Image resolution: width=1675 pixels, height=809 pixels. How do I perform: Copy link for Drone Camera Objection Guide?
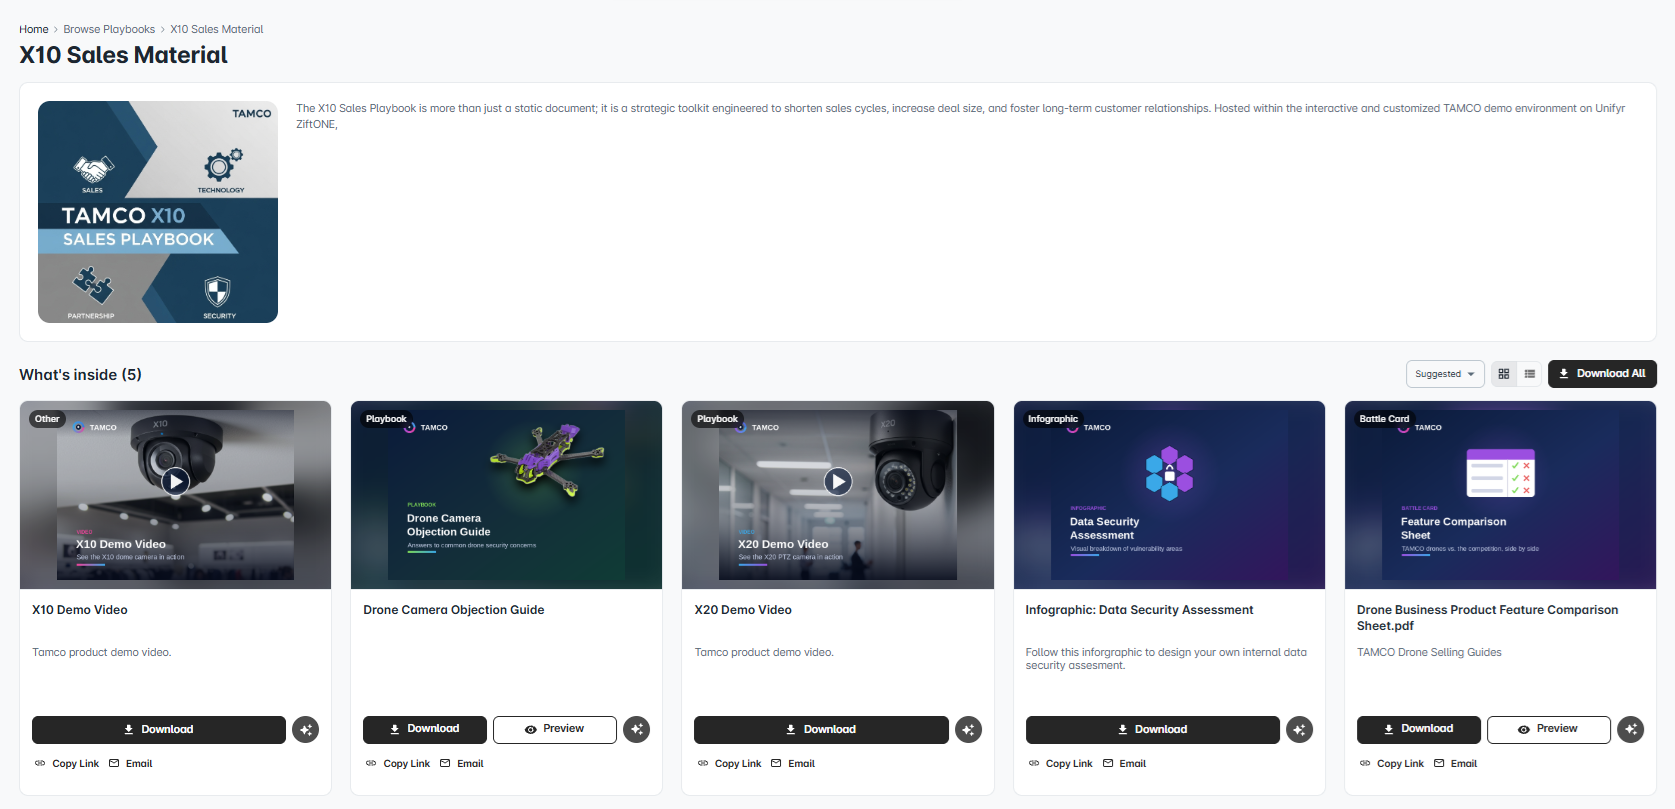coord(398,764)
